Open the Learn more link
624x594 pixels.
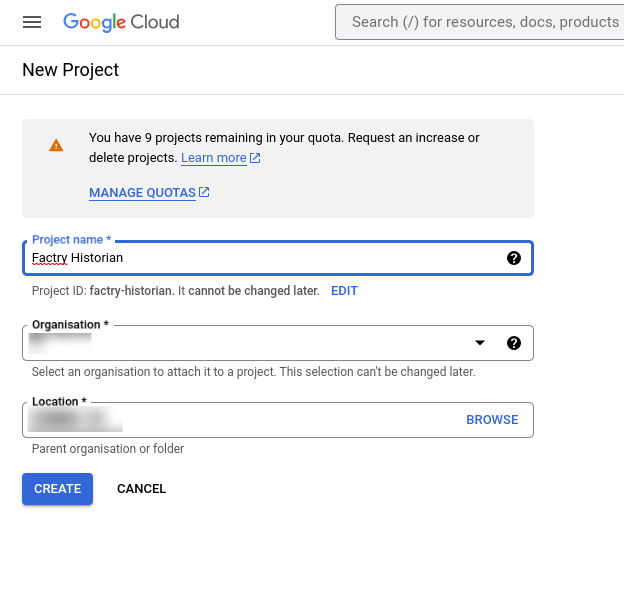point(214,158)
